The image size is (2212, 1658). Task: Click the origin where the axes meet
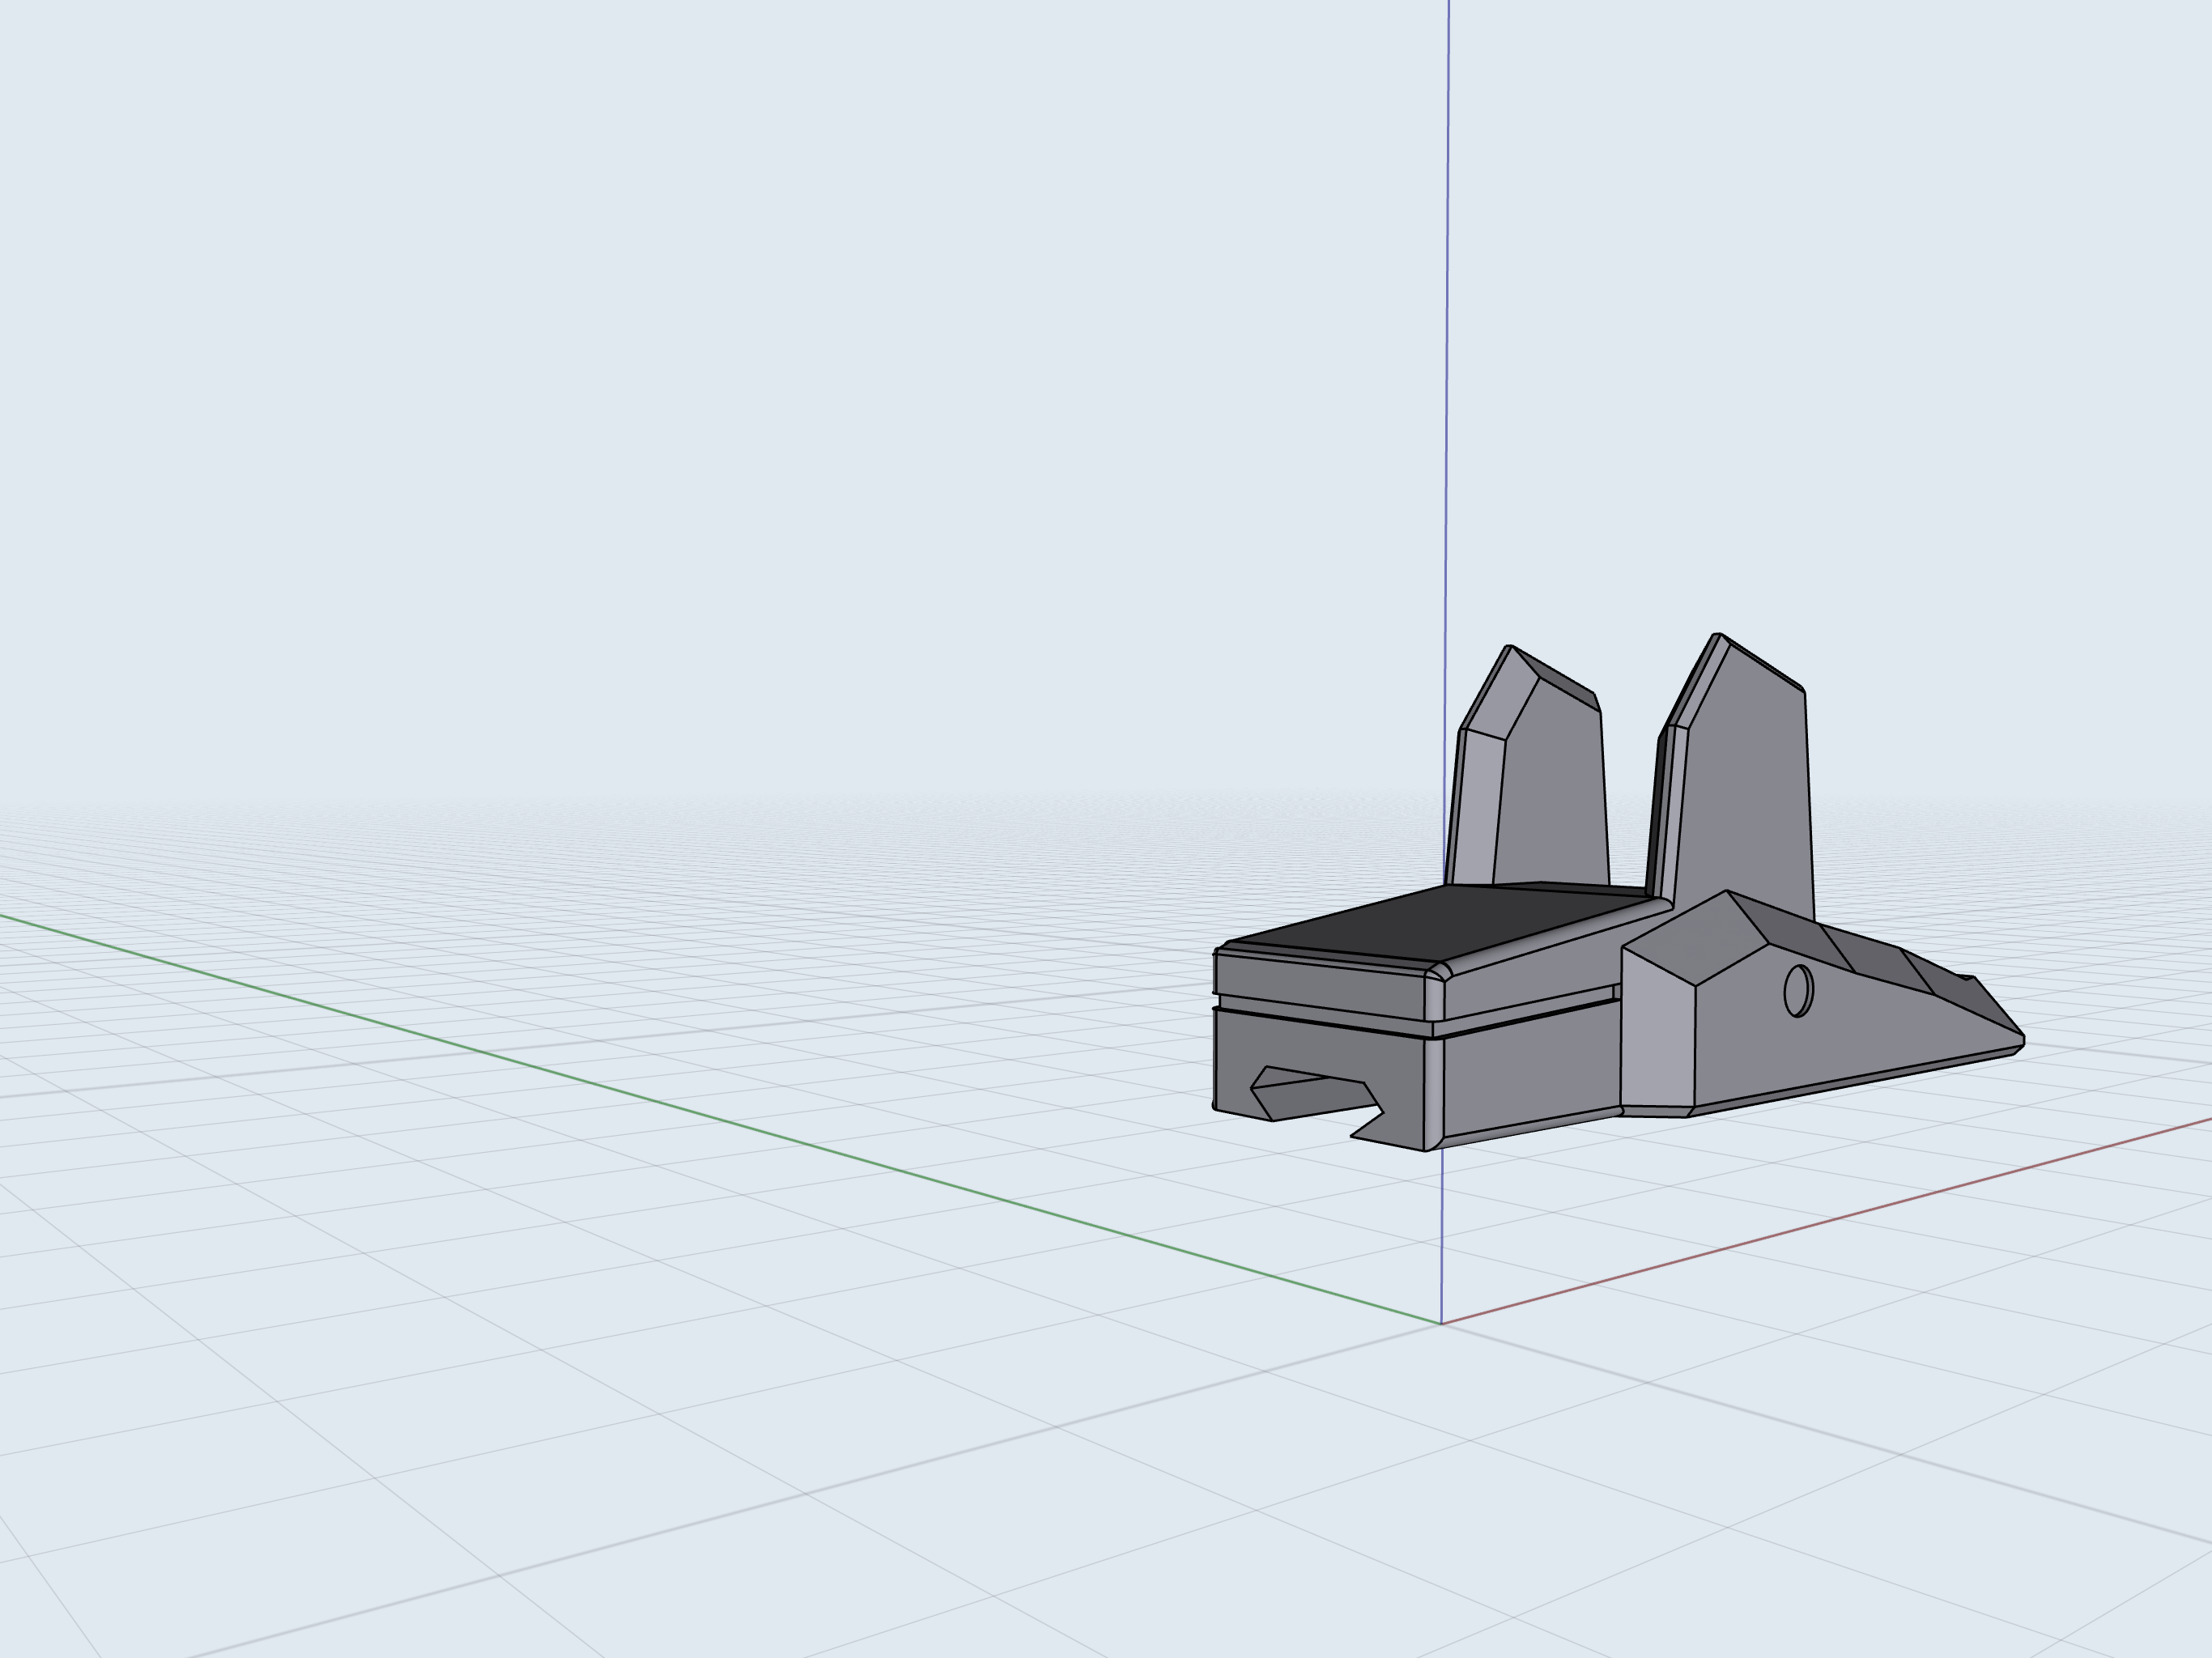pos(1441,1323)
